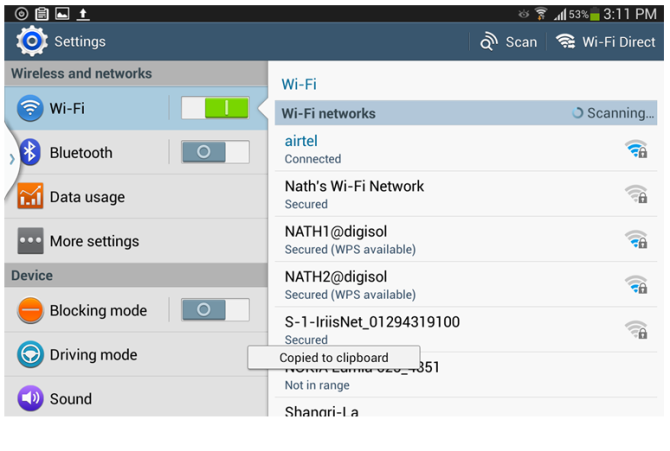Tap NATH2@digisol signal lock icon
The height and width of the screenshot is (451, 670).
636,284
